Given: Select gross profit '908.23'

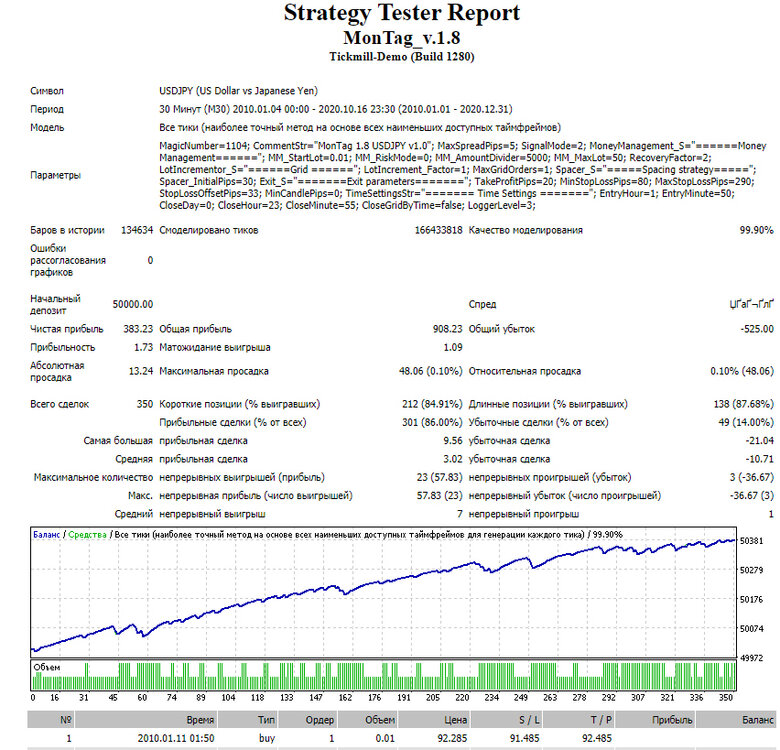Looking at the screenshot, I should tap(447, 329).
